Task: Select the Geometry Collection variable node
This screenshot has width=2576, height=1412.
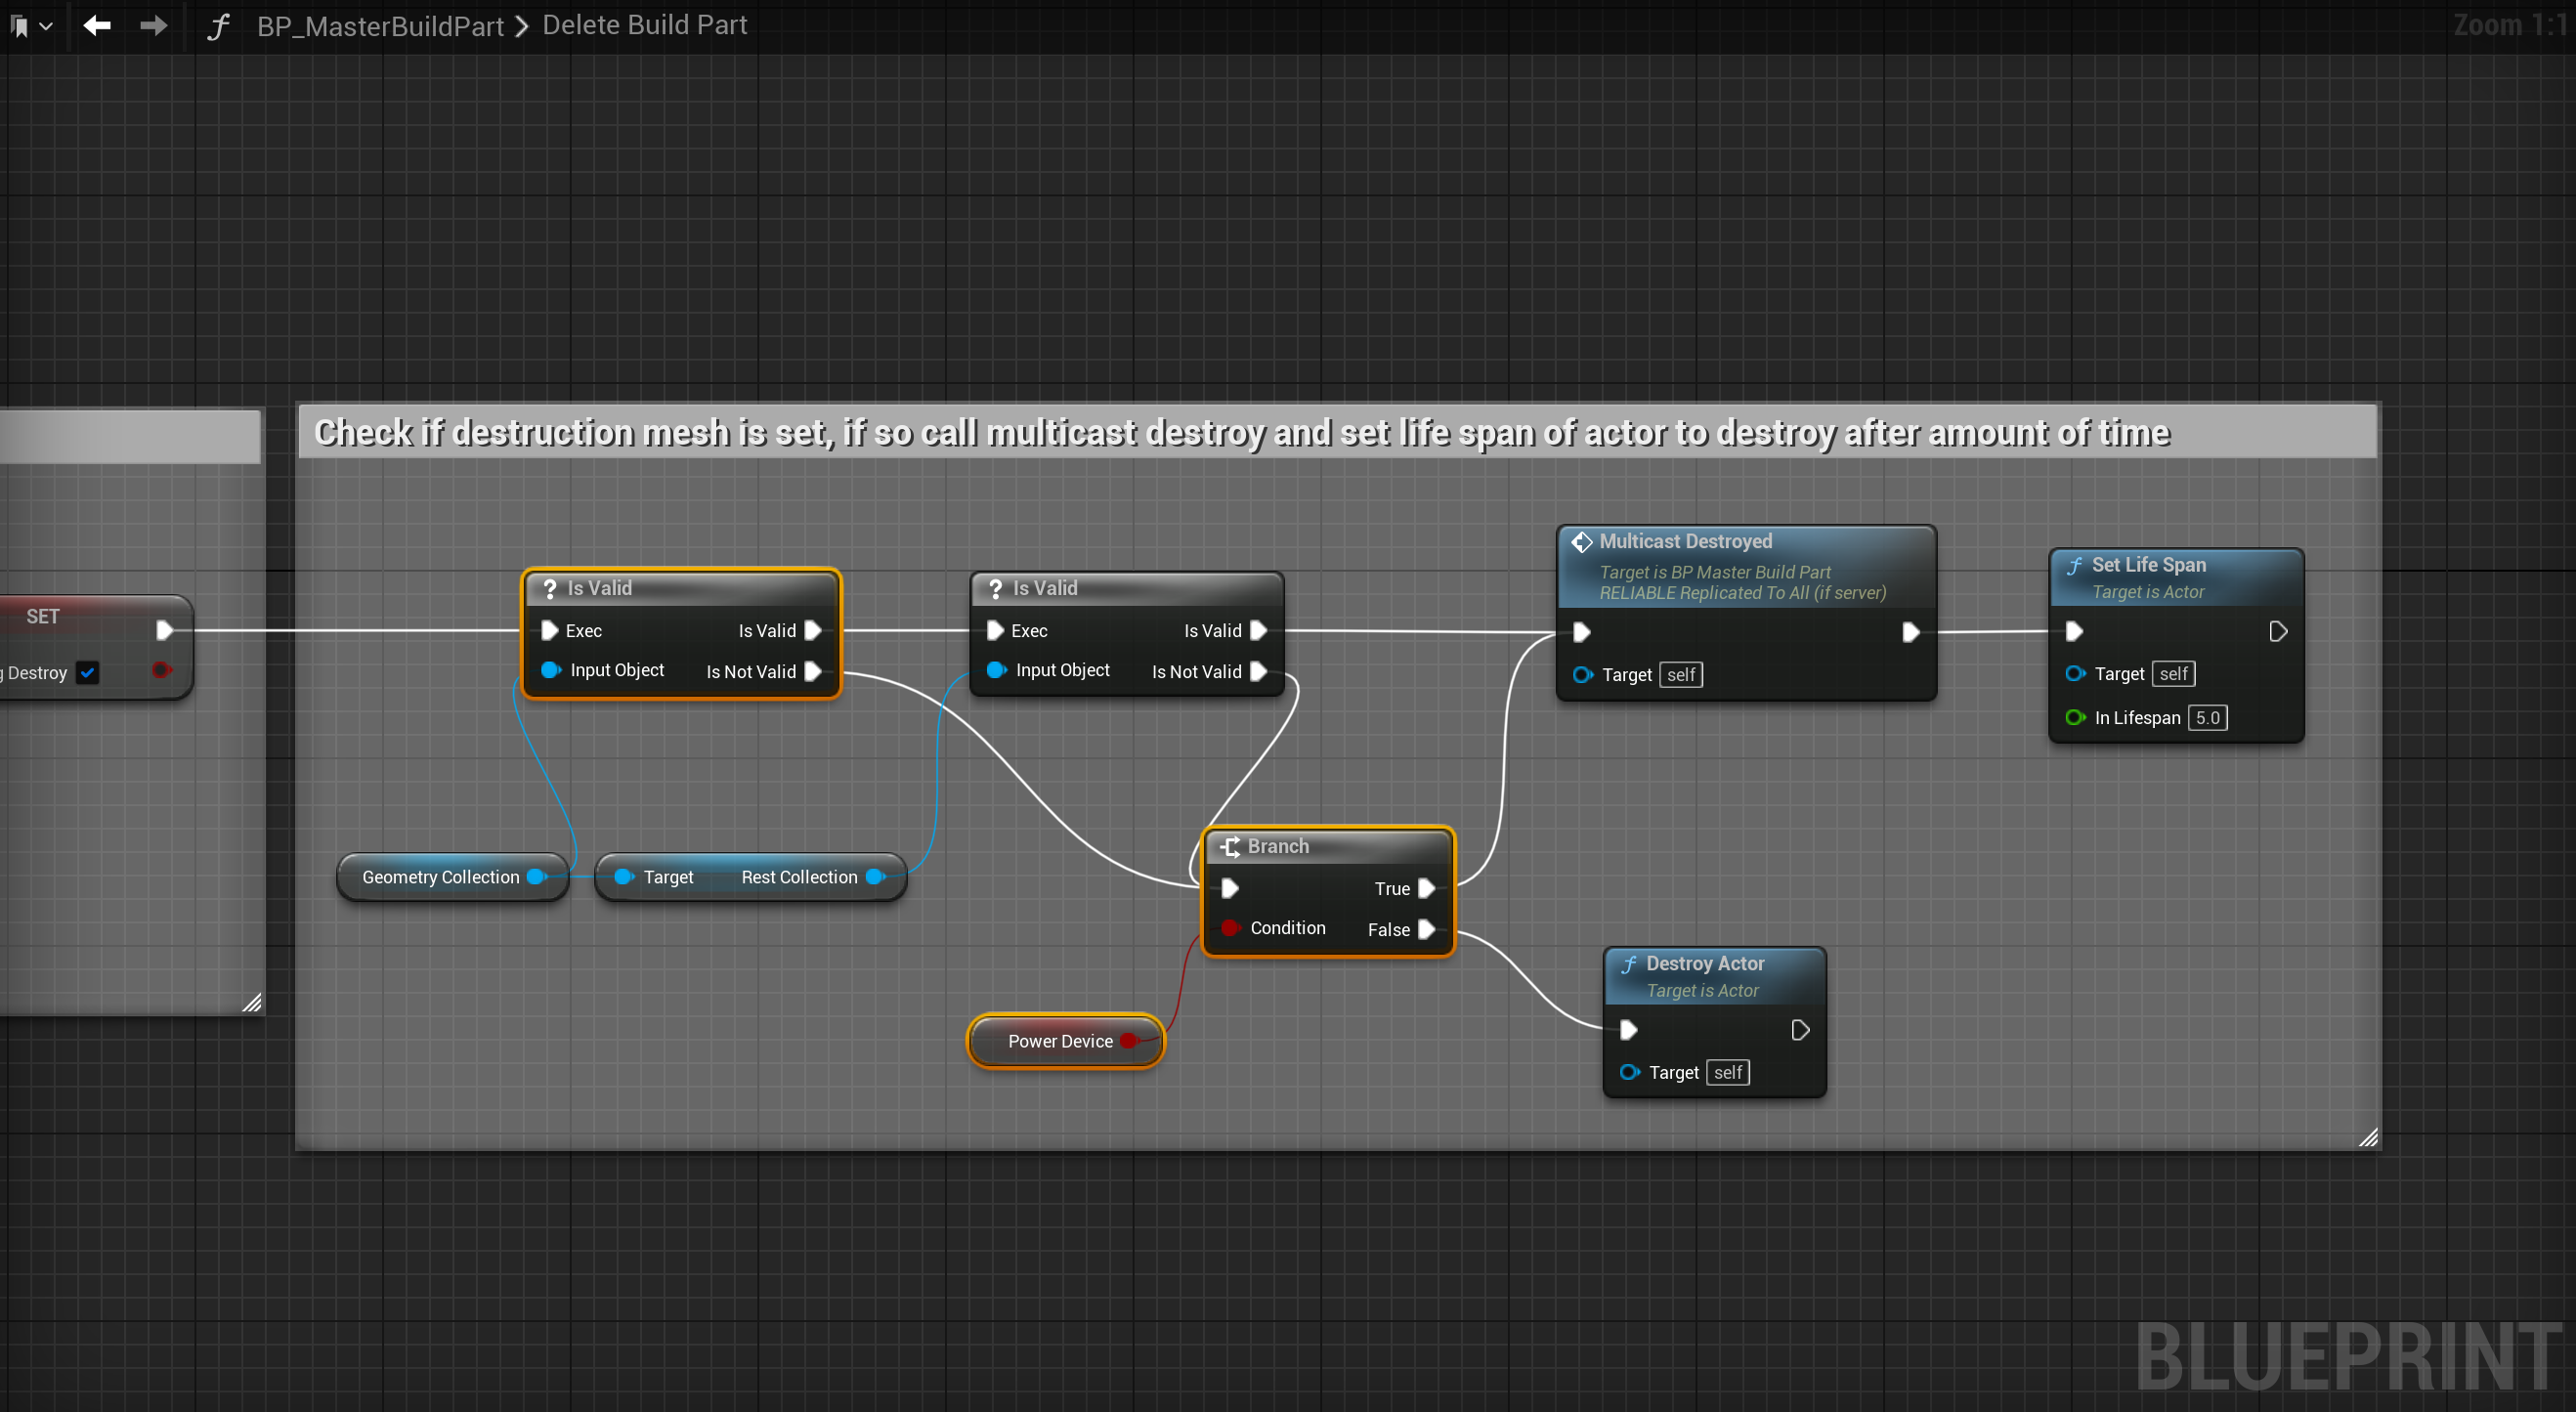Action: (440, 877)
